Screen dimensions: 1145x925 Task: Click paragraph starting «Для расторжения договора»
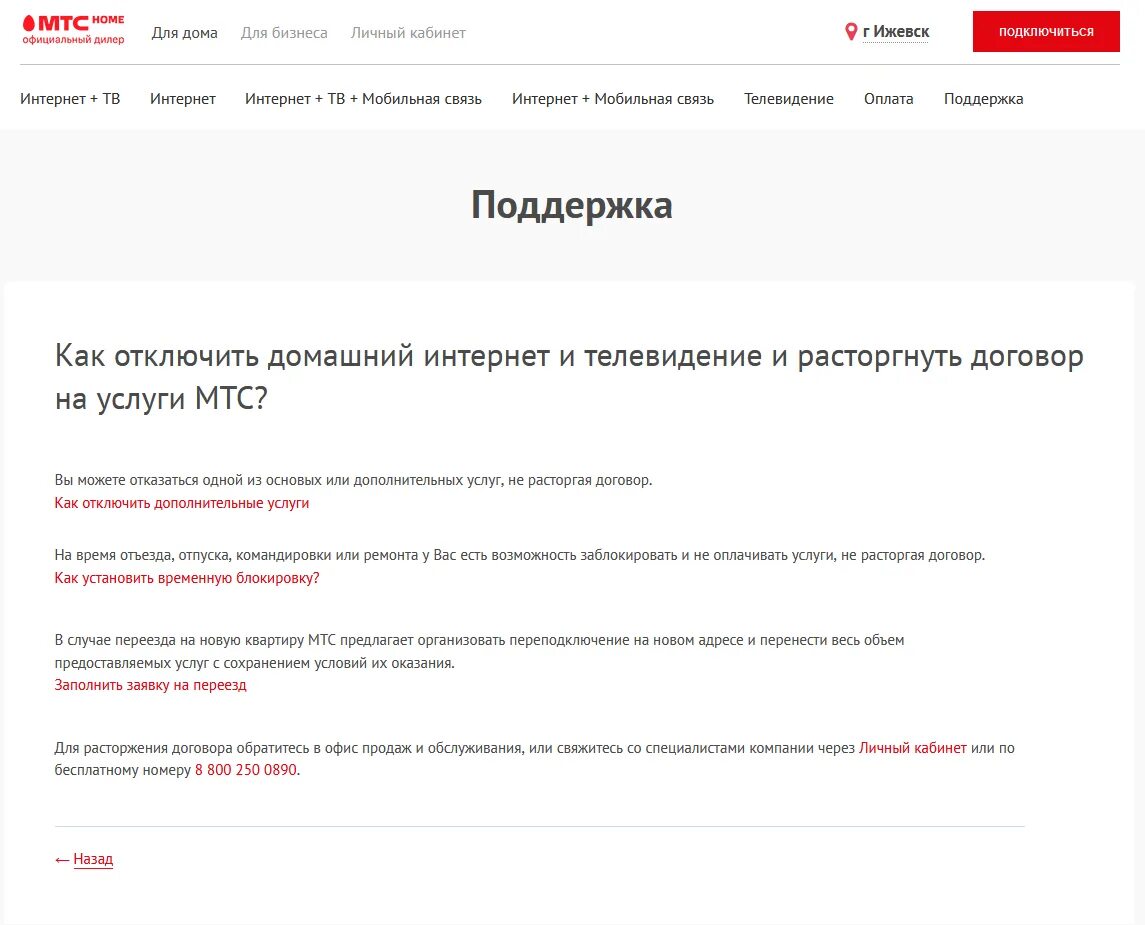[x=535, y=759]
